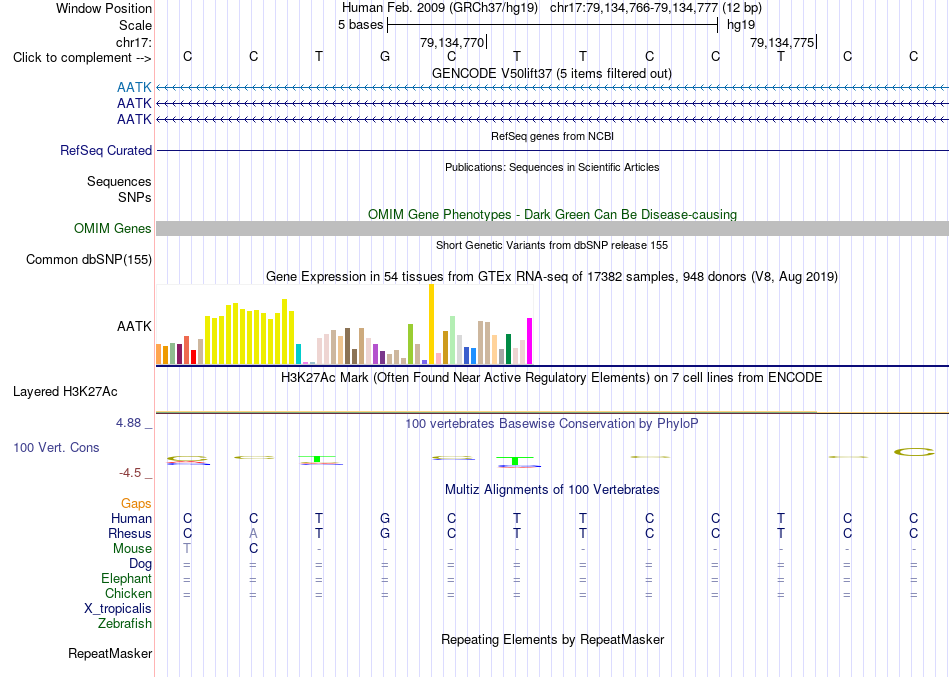The height and width of the screenshot is (677, 950).
Task: Select the Rhesus alignment row label
Action: pos(130,533)
